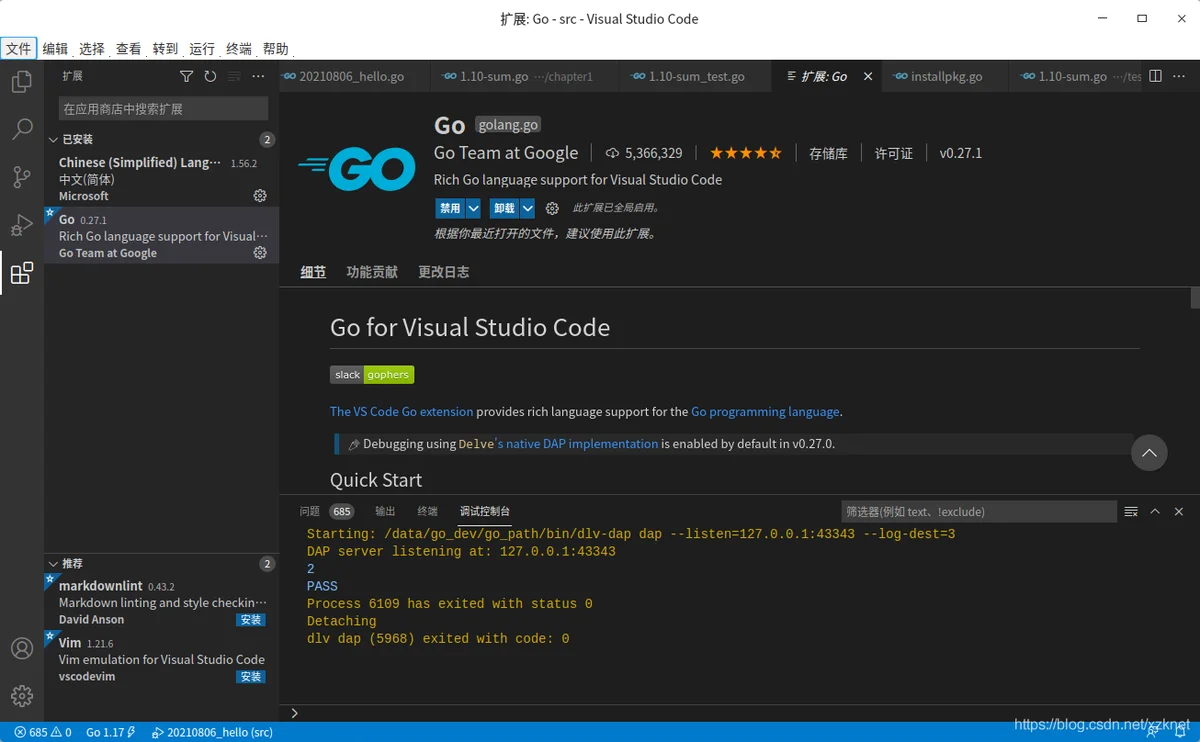Open the 文件 menu

pos(19,49)
